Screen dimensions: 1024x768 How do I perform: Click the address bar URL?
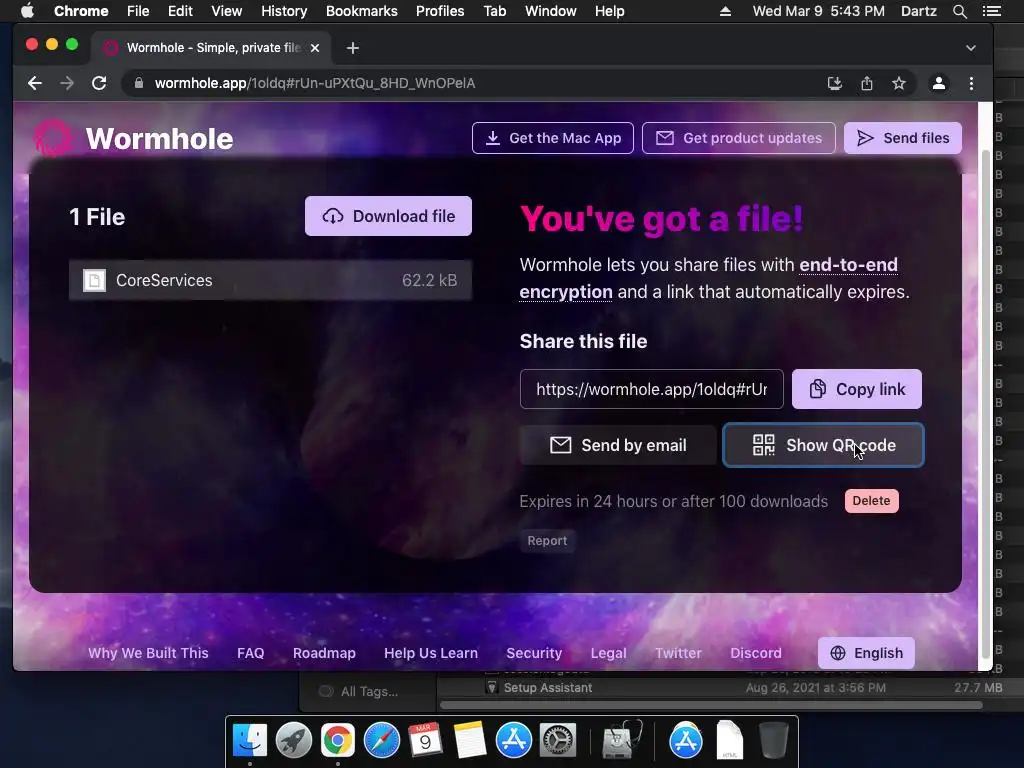315,83
